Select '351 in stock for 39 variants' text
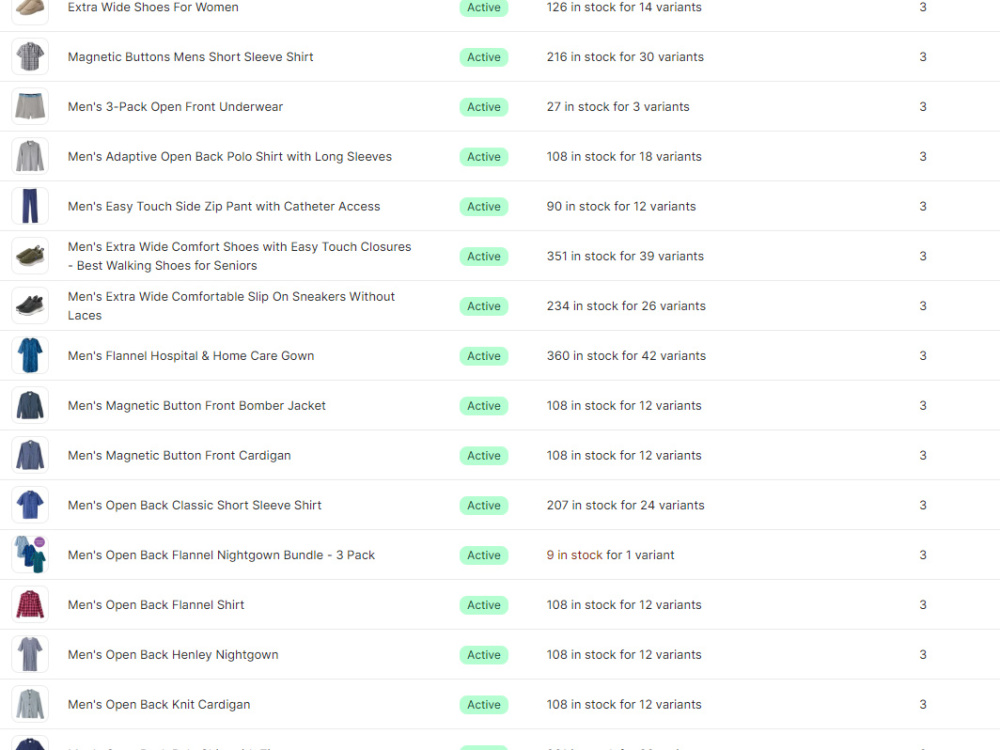The image size is (1000, 750). tap(625, 256)
